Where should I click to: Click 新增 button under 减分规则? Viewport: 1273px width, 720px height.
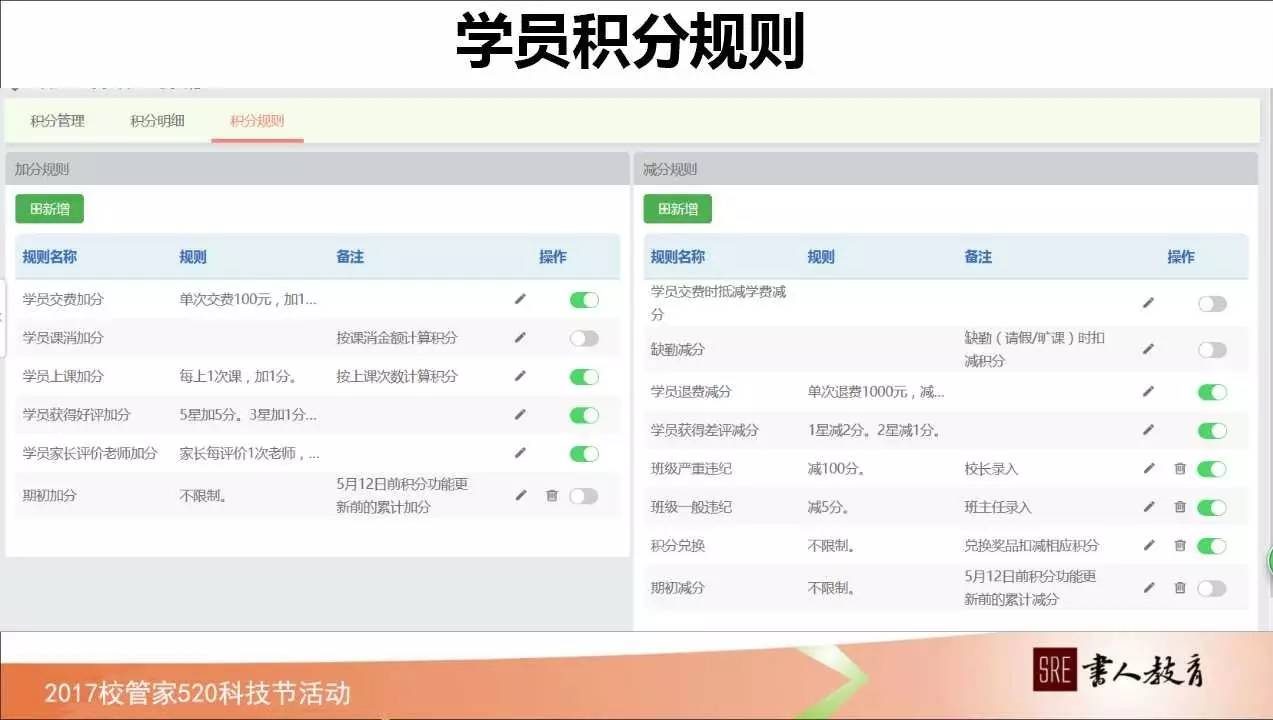click(678, 208)
